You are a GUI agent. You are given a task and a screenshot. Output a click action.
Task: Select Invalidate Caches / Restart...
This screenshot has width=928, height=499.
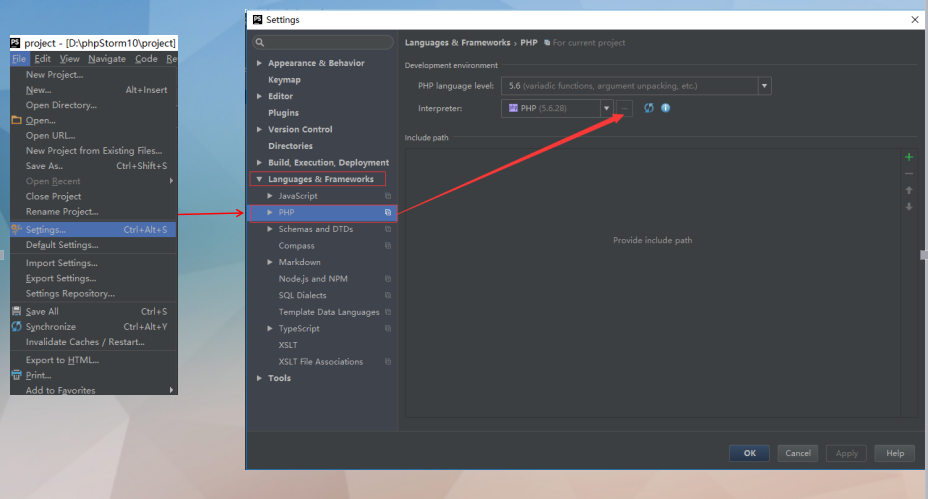pyautogui.click(x=94, y=342)
